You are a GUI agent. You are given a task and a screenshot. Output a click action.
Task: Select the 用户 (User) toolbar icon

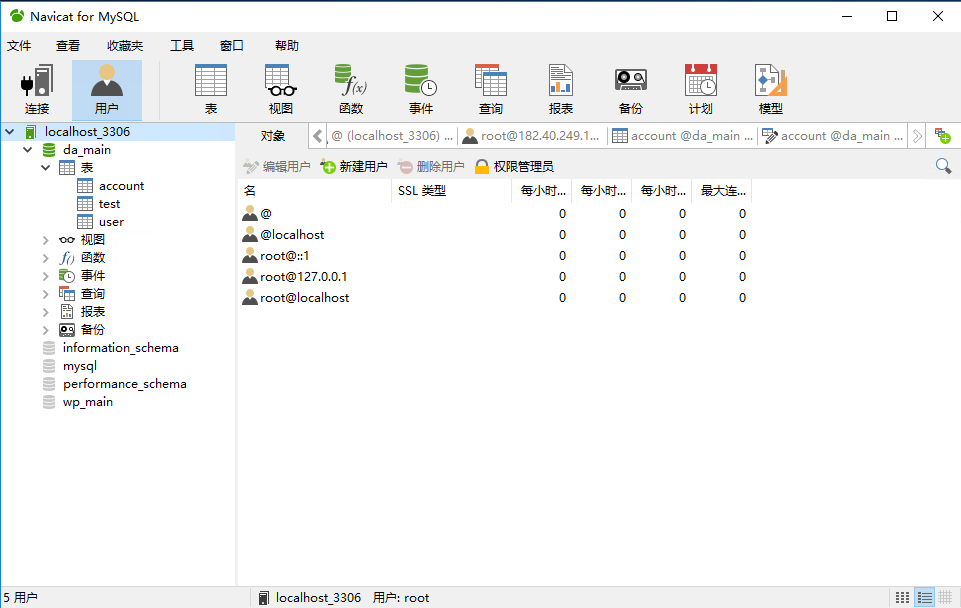pos(107,90)
